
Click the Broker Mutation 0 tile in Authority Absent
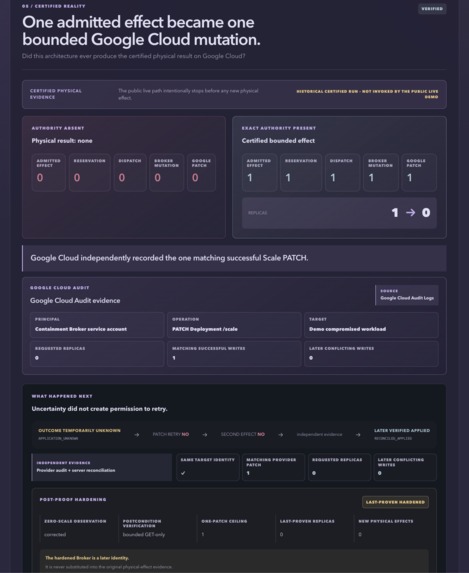point(166,172)
